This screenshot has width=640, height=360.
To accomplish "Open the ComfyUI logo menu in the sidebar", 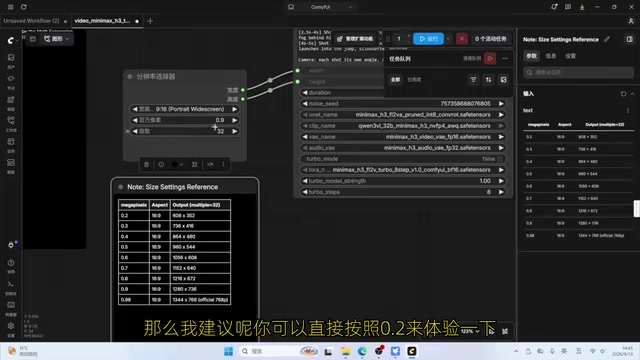I will (11, 40).
